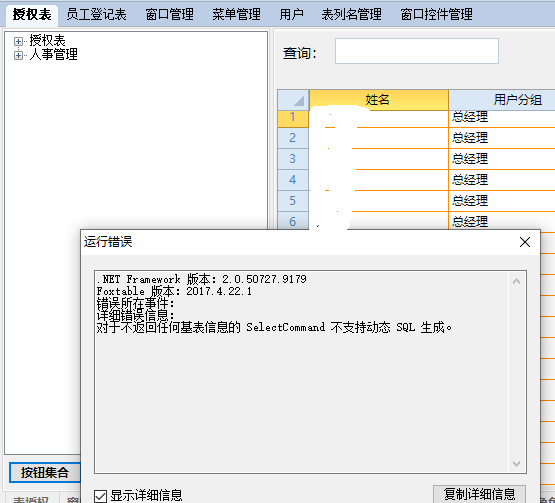555x503 pixels.
Task: Click the 用户分组 column header
Action: coord(502,100)
